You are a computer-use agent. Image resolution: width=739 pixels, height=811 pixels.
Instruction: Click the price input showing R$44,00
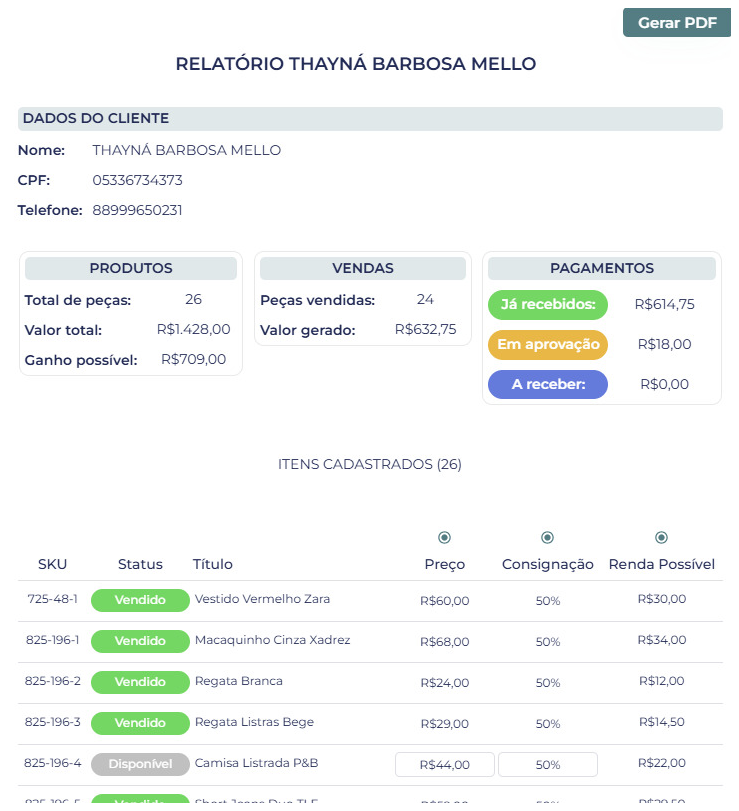click(445, 763)
